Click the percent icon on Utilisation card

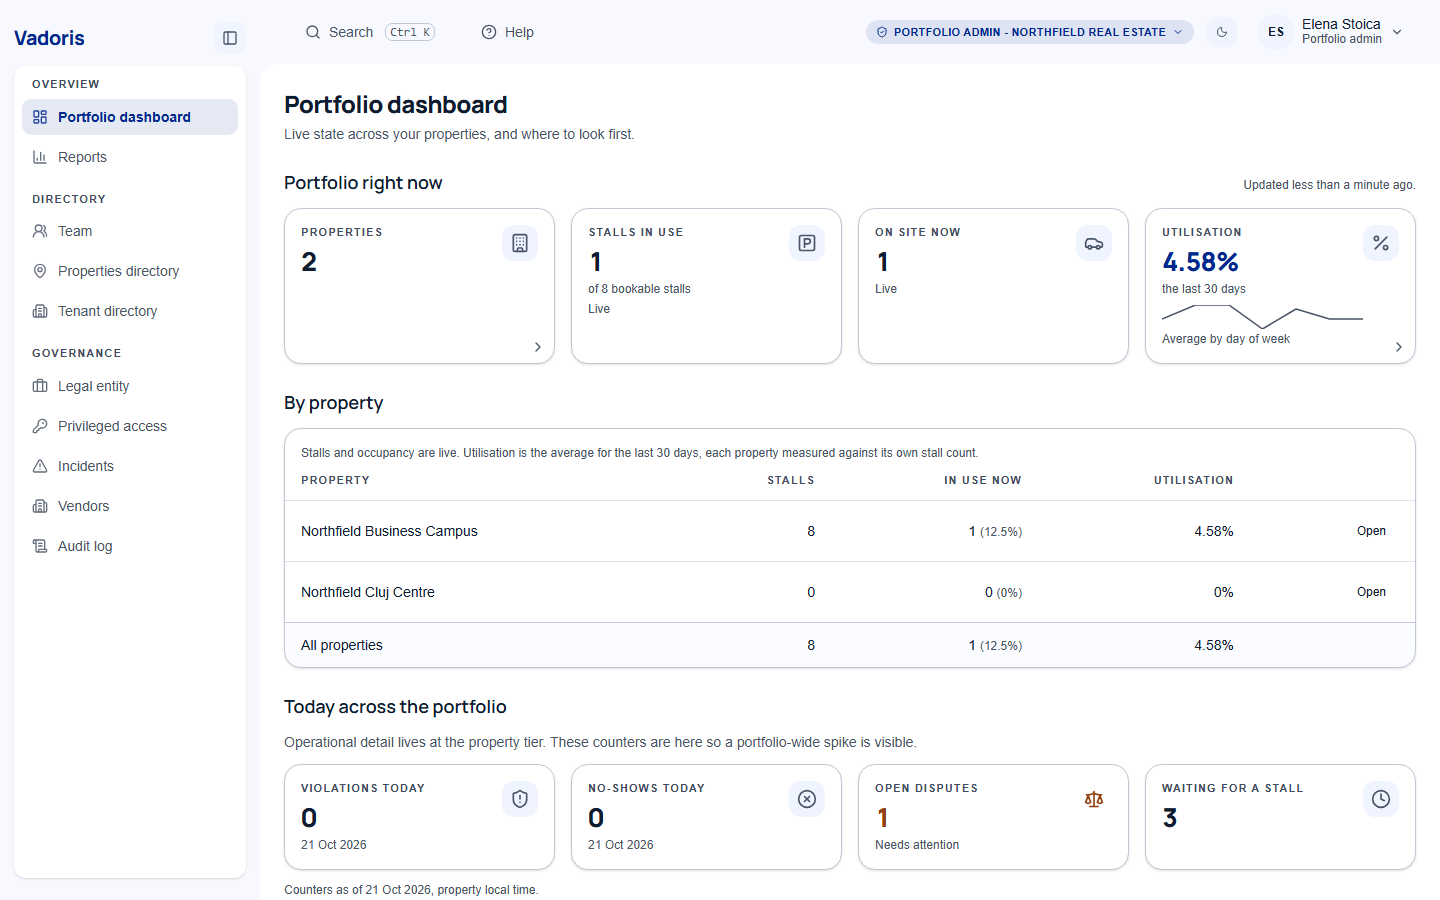coord(1381,243)
